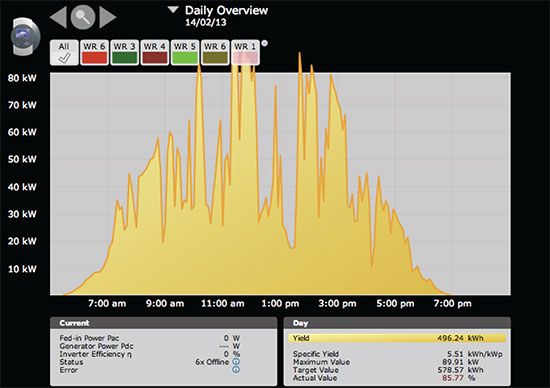Go to previous day with left arrow
This screenshot has height=388, width=550.
[59, 17]
